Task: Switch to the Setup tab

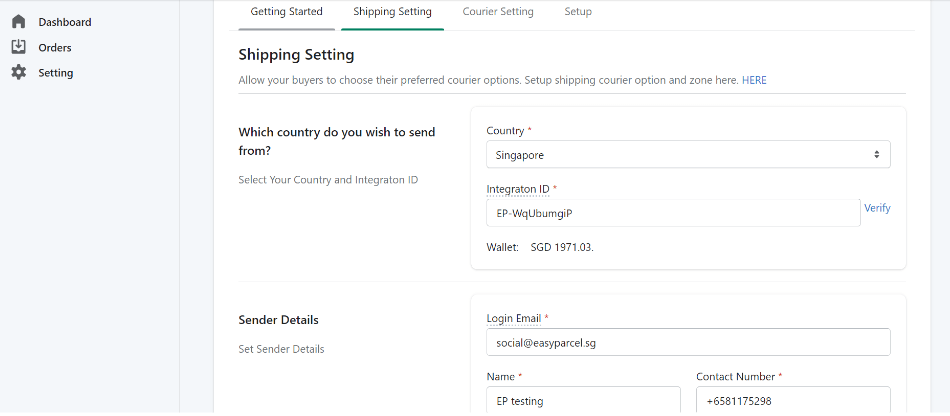Action: (578, 12)
